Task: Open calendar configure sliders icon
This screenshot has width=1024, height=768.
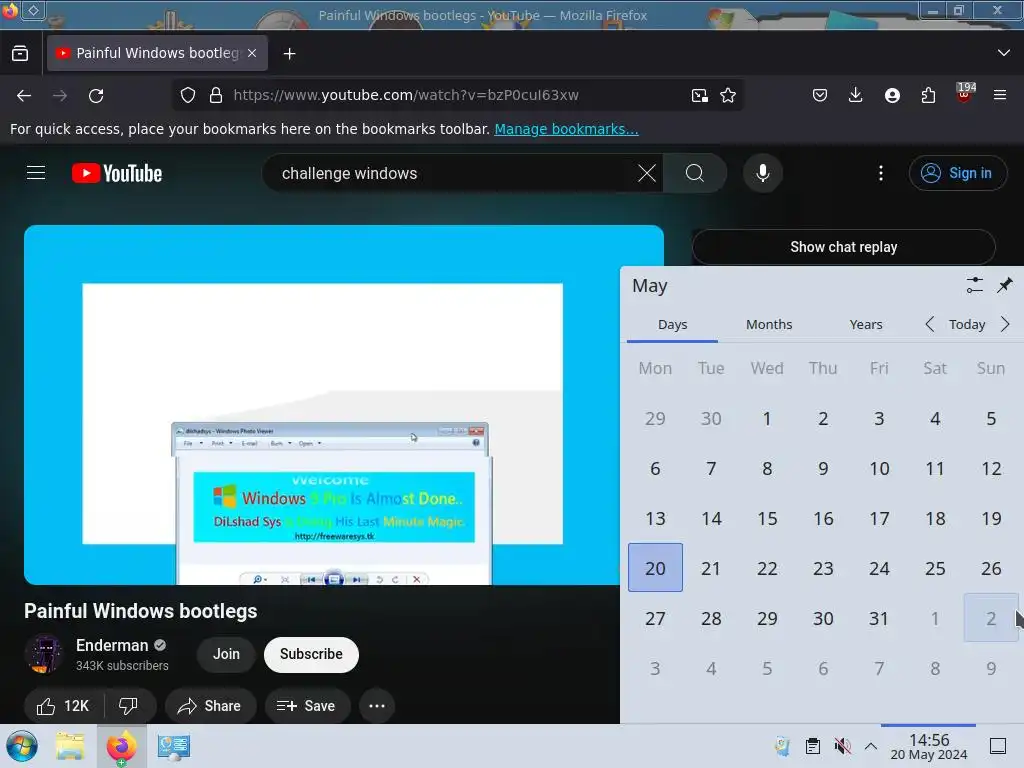Action: [974, 285]
